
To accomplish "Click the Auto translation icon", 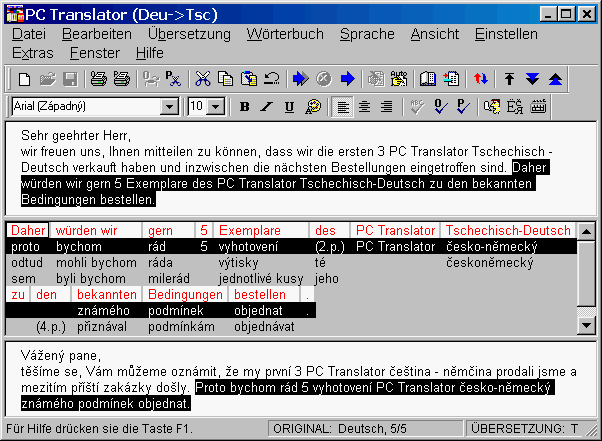I will (399, 79).
